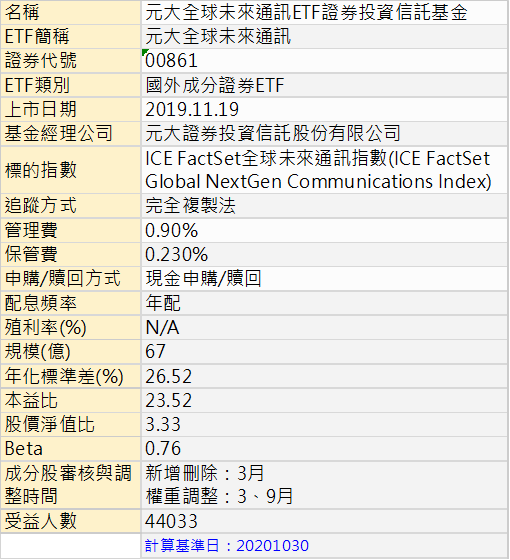This screenshot has width=510, height=560.
Task: Select the dividend frequency 年配
Action: 163,303
